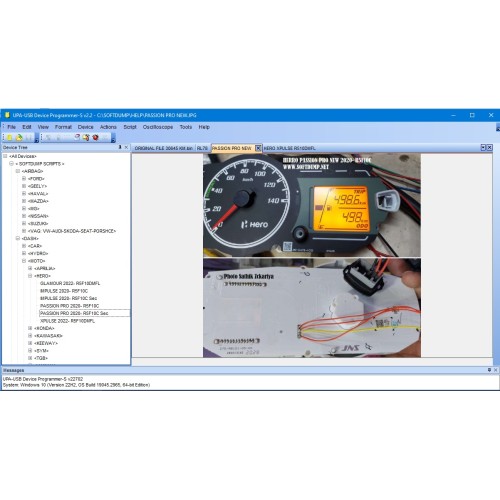Expand the HAVAL node
The width and height of the screenshot is (500, 500).
tap(24, 193)
